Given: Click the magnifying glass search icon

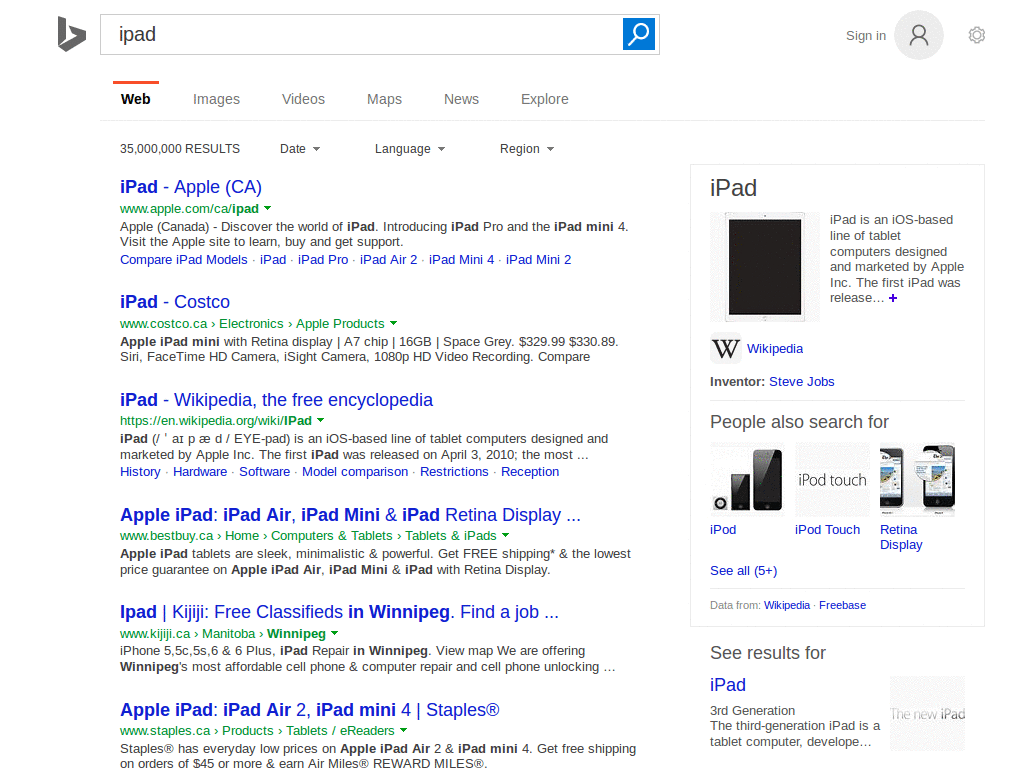Looking at the screenshot, I should (x=638, y=33).
